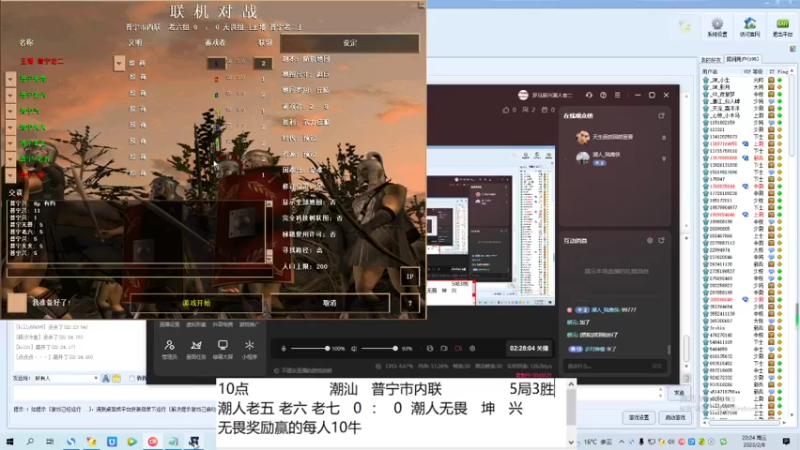Open Windows Start menu

click(x=10, y=441)
